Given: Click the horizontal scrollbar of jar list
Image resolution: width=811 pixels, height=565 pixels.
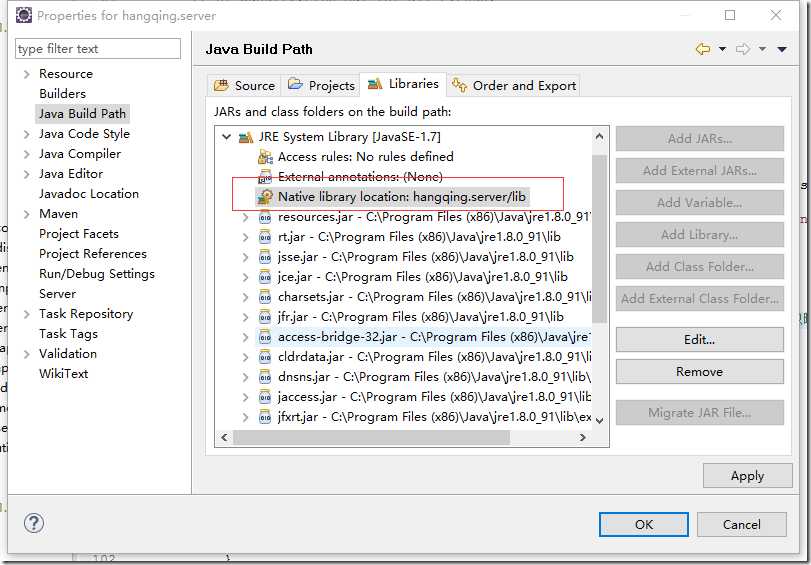Looking at the screenshot, I should click(x=371, y=437).
